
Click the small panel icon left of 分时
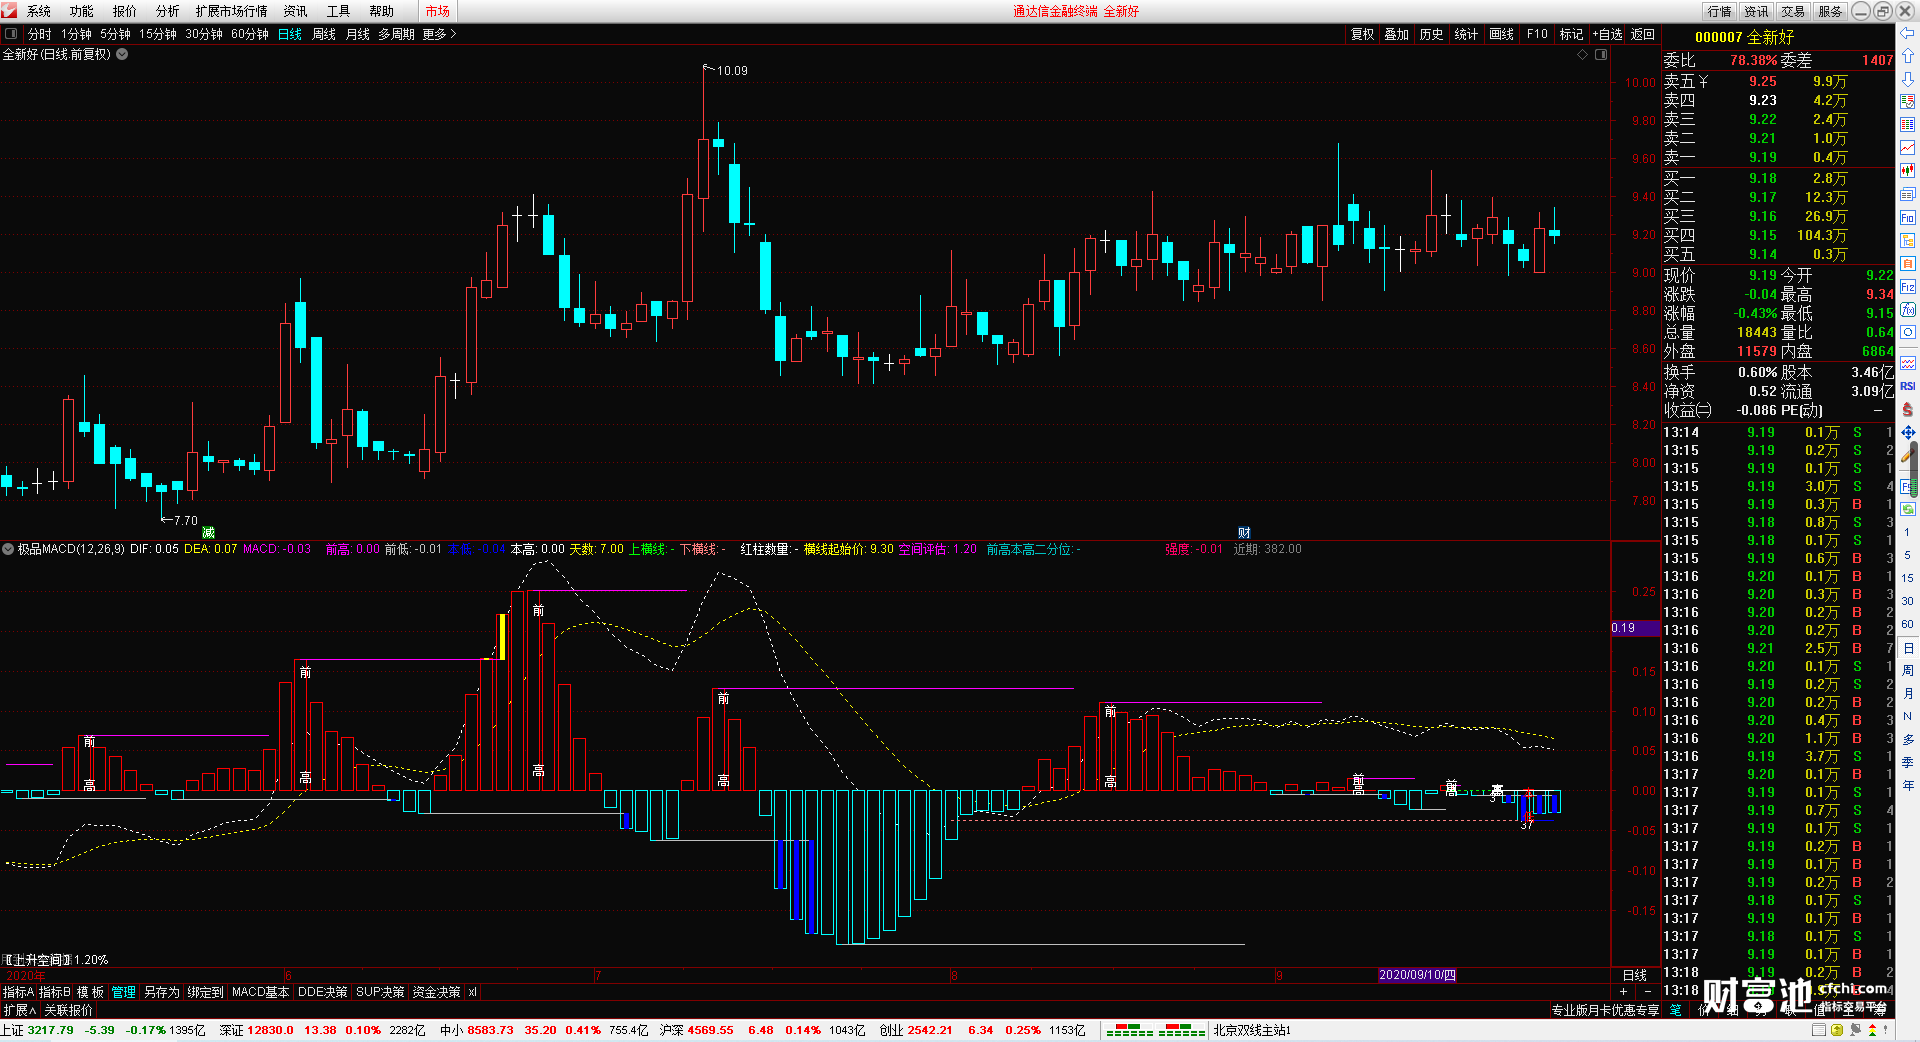[11, 34]
